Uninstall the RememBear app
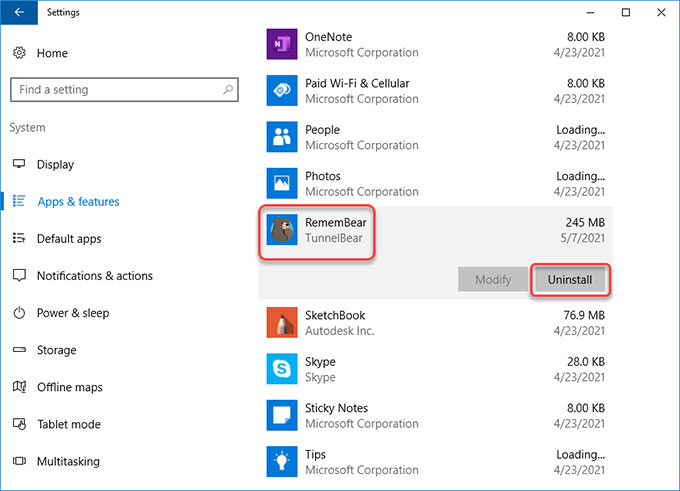This screenshot has height=491, width=680. (x=570, y=280)
